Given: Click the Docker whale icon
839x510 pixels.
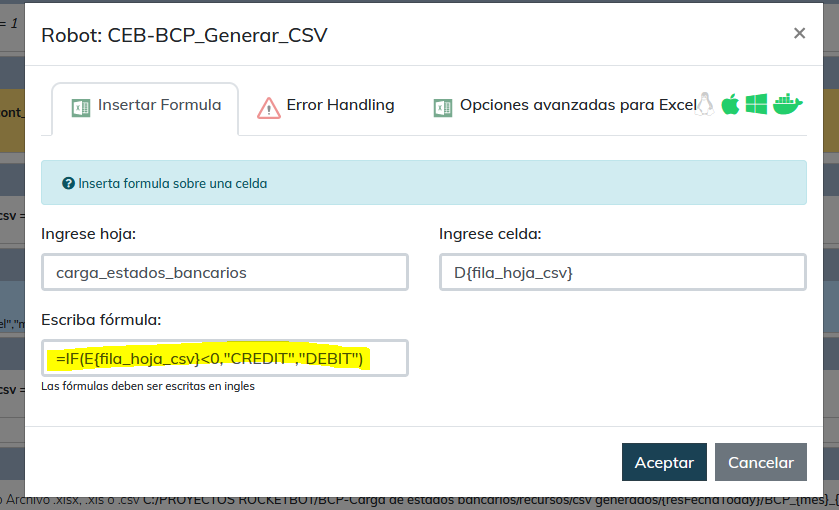Looking at the screenshot, I should point(787,104).
